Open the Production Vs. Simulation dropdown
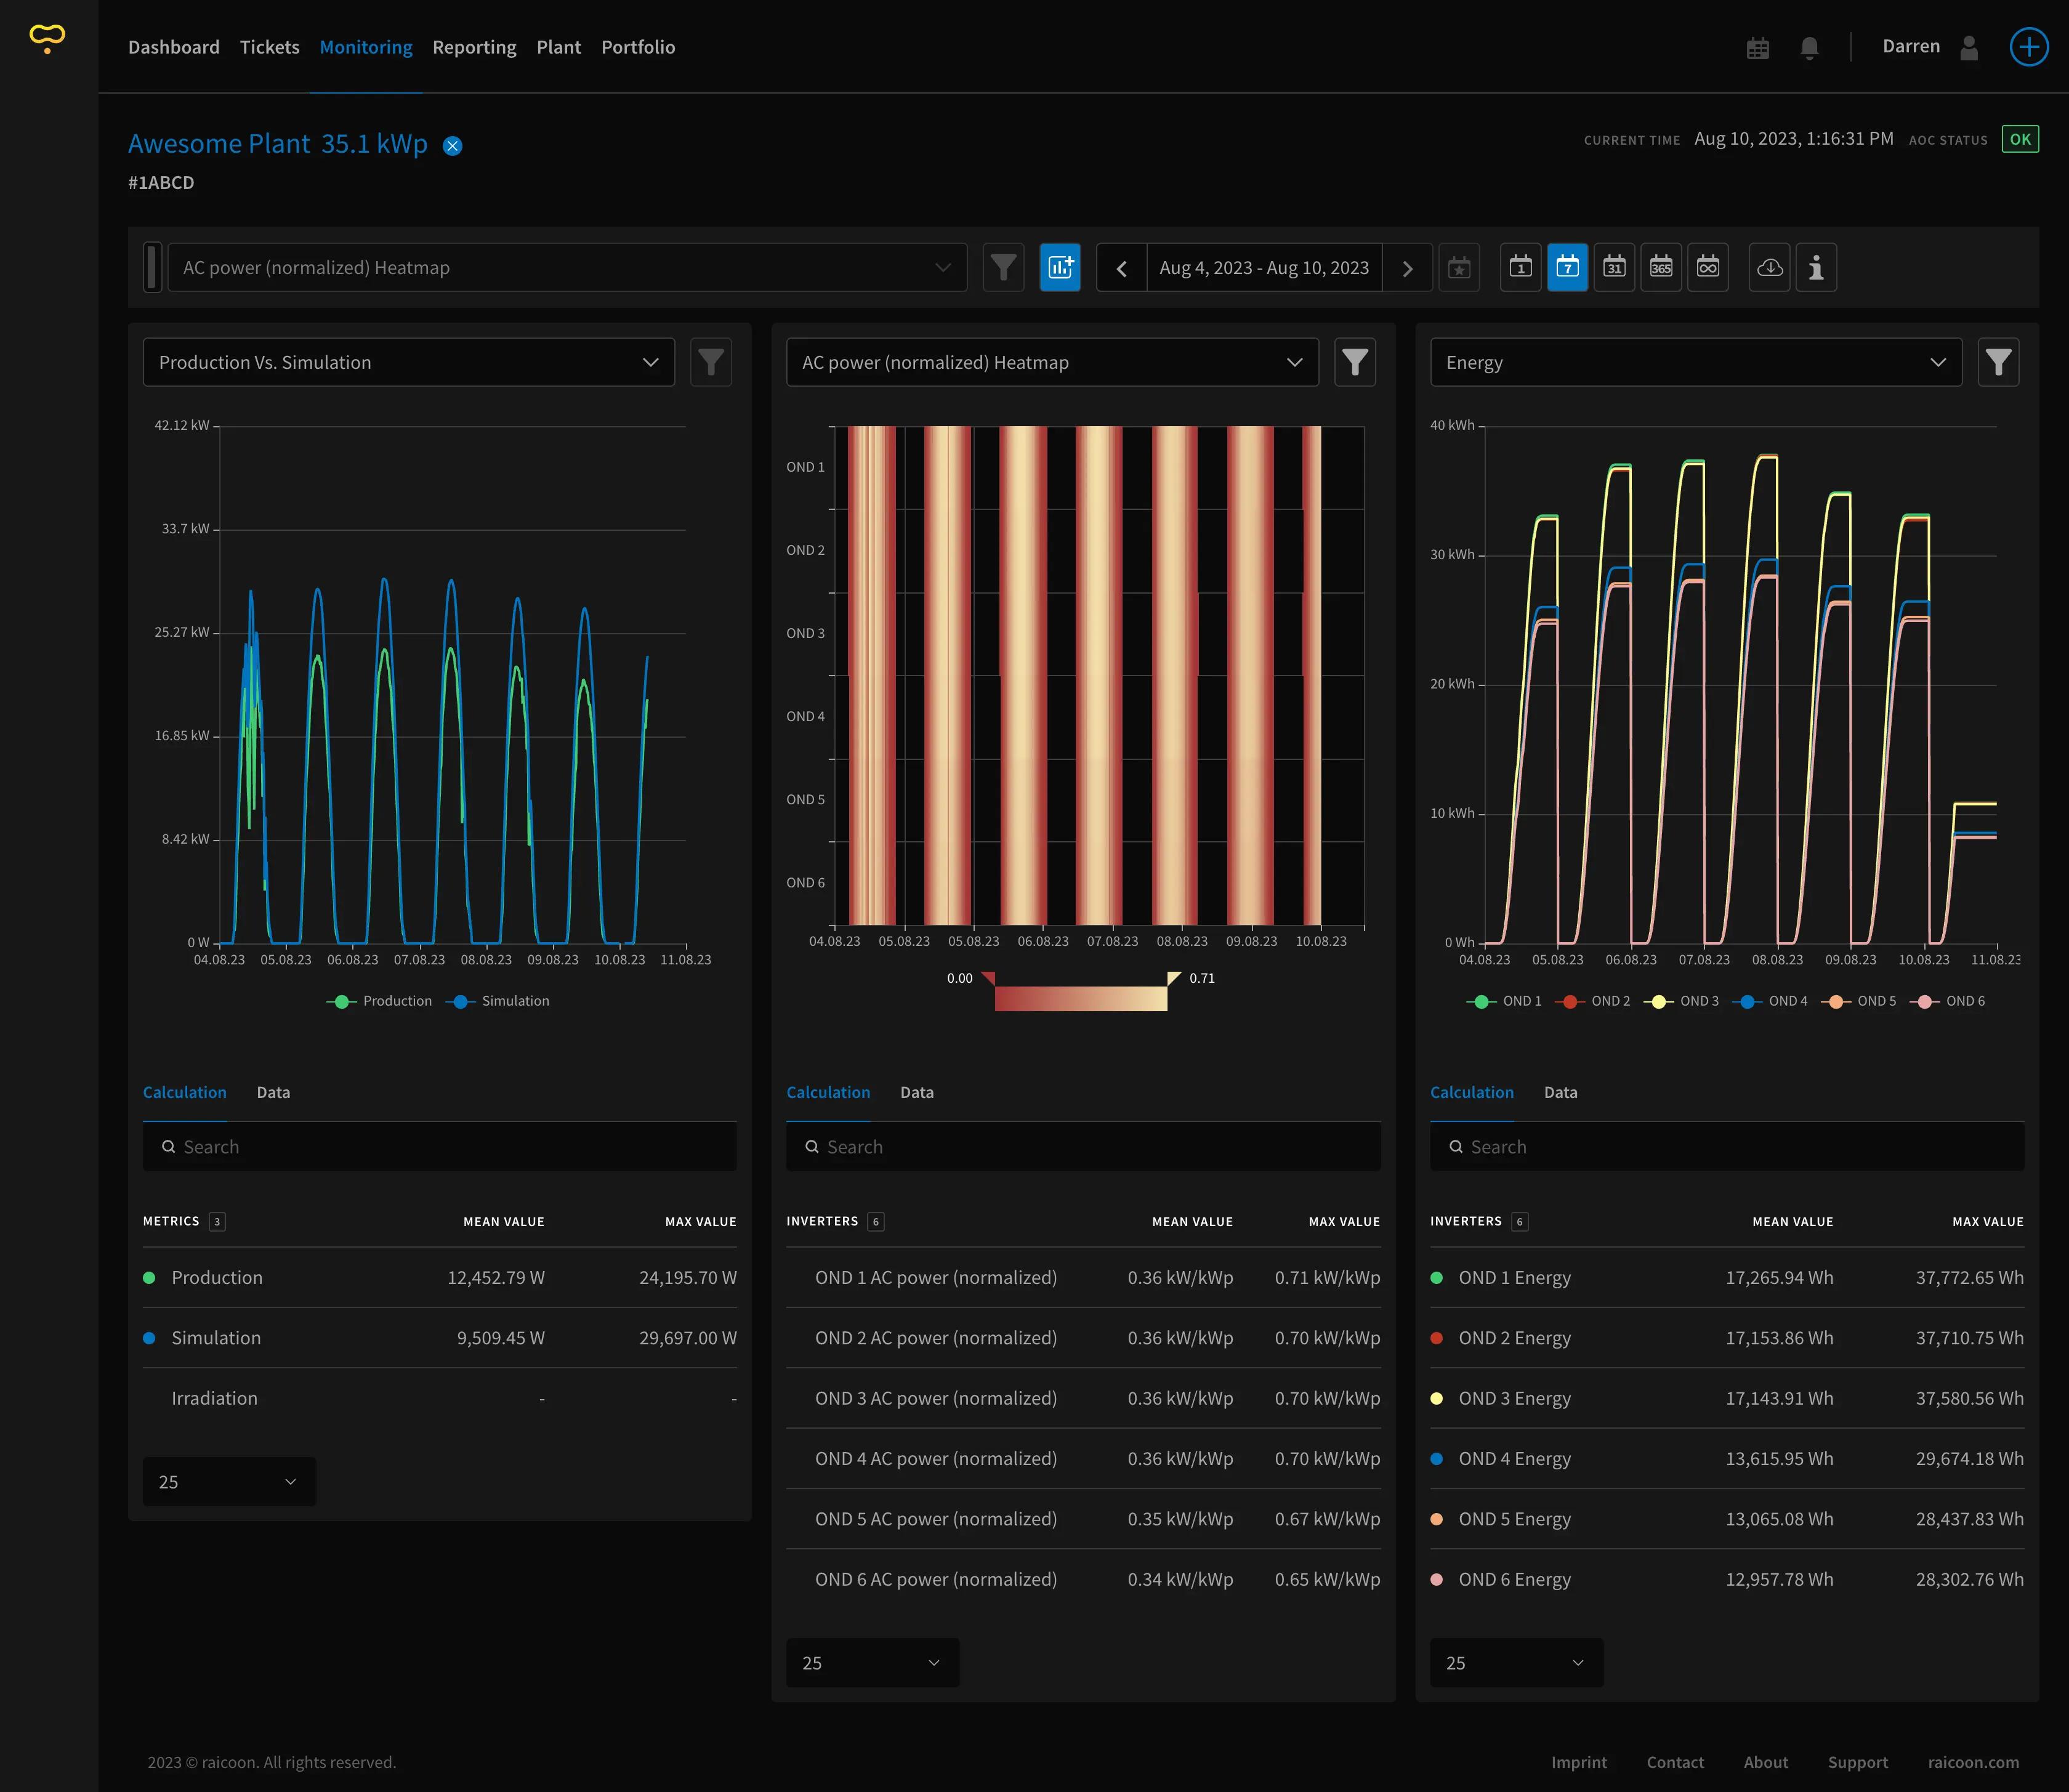This screenshot has height=1792, width=2069. point(409,362)
